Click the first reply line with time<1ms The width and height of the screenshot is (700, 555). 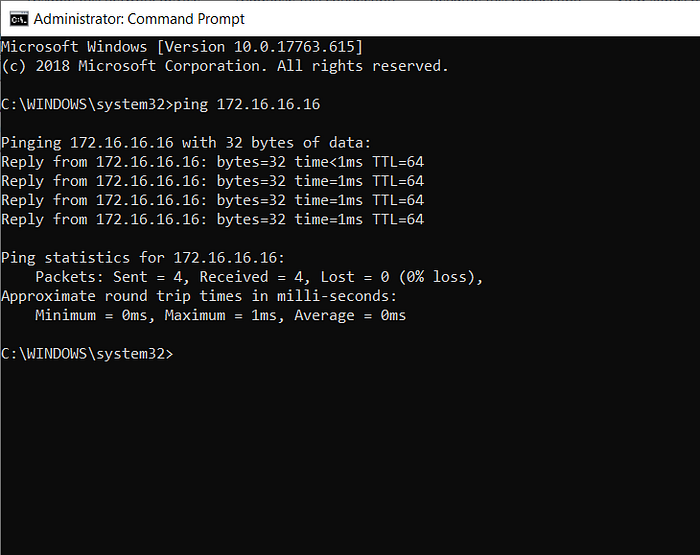point(212,162)
